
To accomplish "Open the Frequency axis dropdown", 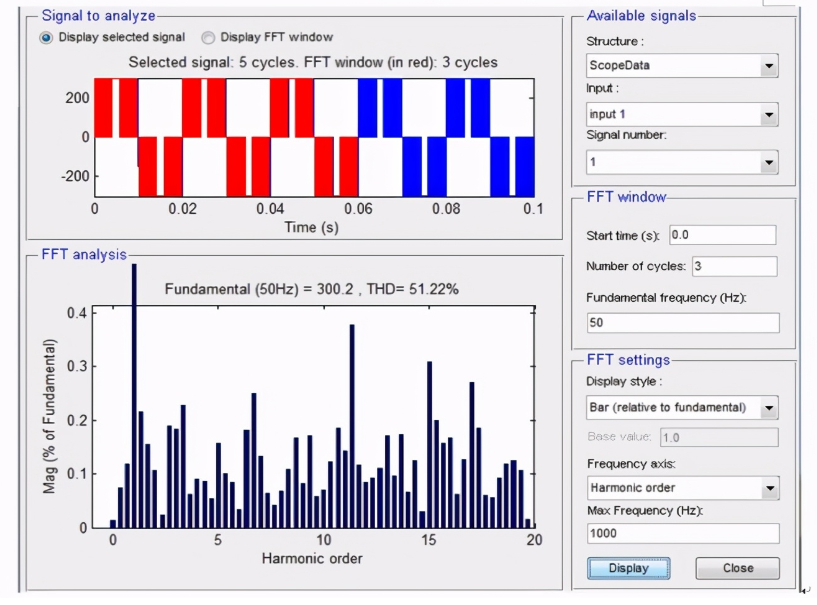I will [683, 488].
